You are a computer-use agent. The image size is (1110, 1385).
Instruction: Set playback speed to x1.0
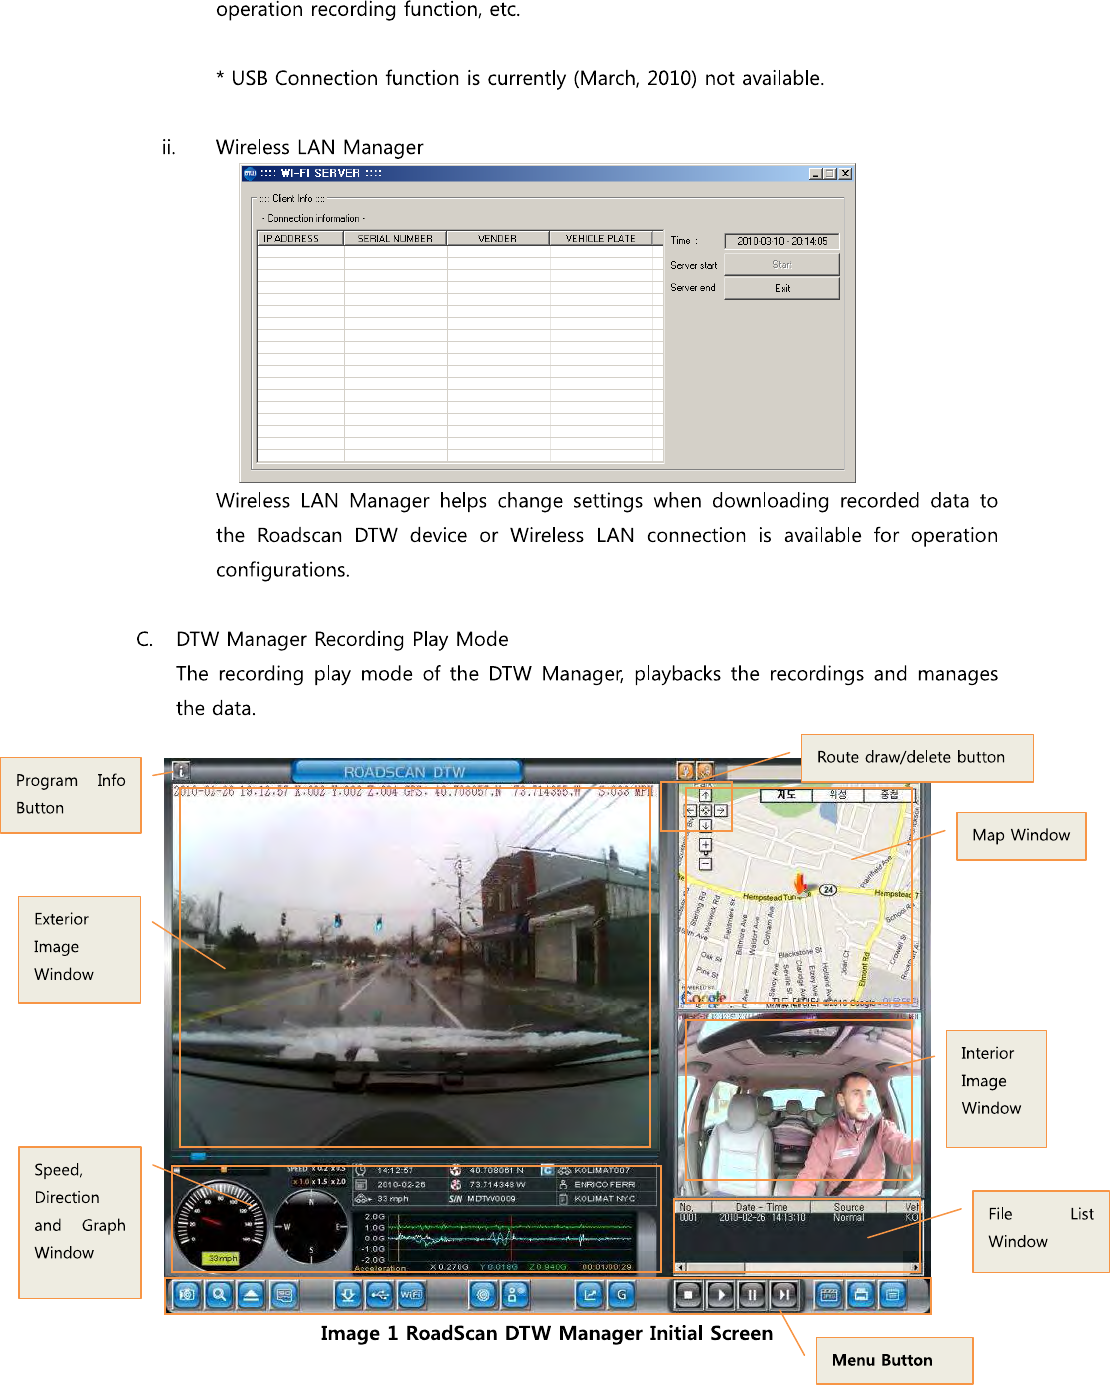pyautogui.click(x=302, y=1182)
